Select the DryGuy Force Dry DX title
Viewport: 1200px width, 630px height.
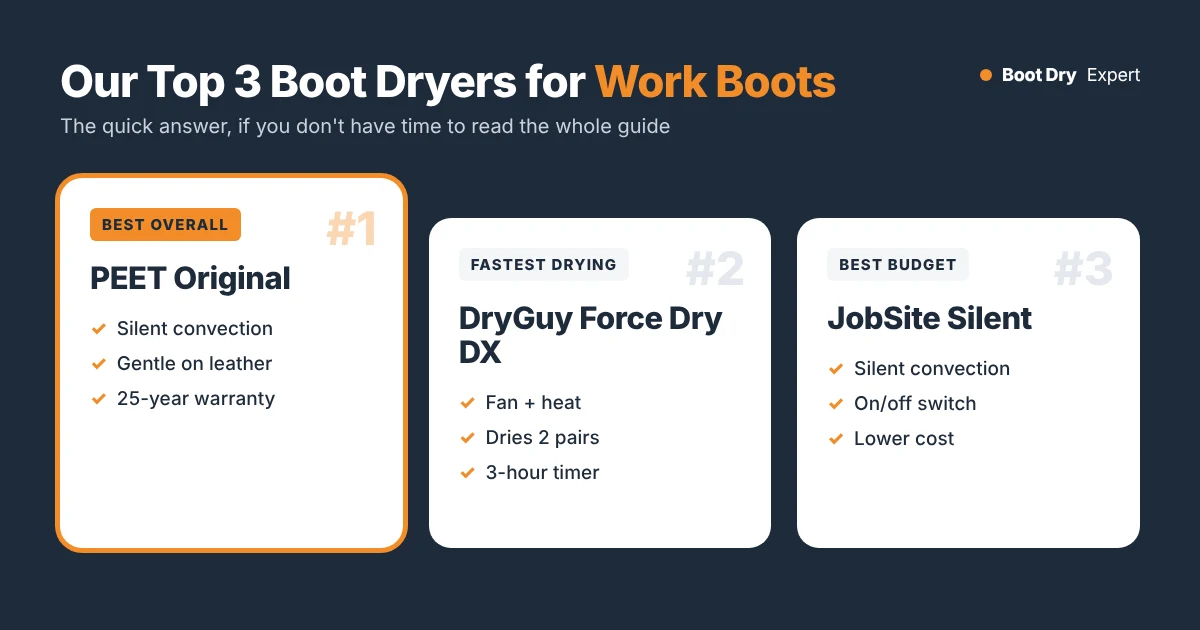coord(590,335)
